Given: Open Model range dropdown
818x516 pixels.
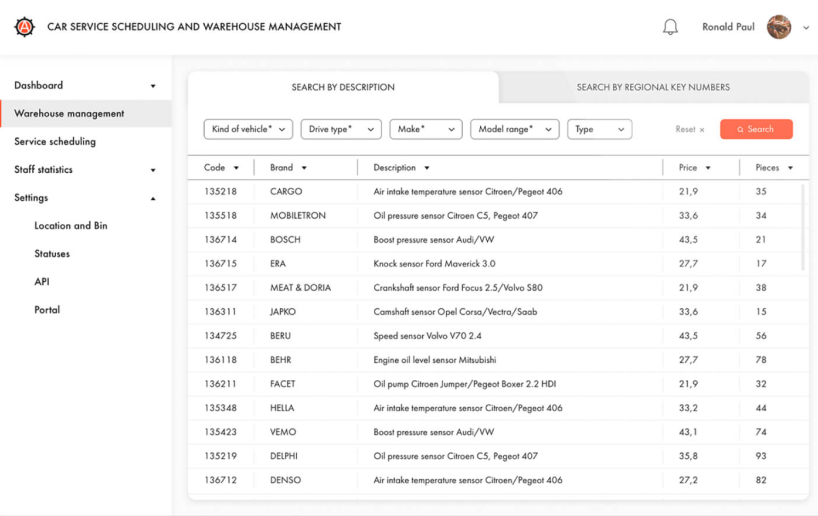Looking at the screenshot, I should pos(515,129).
